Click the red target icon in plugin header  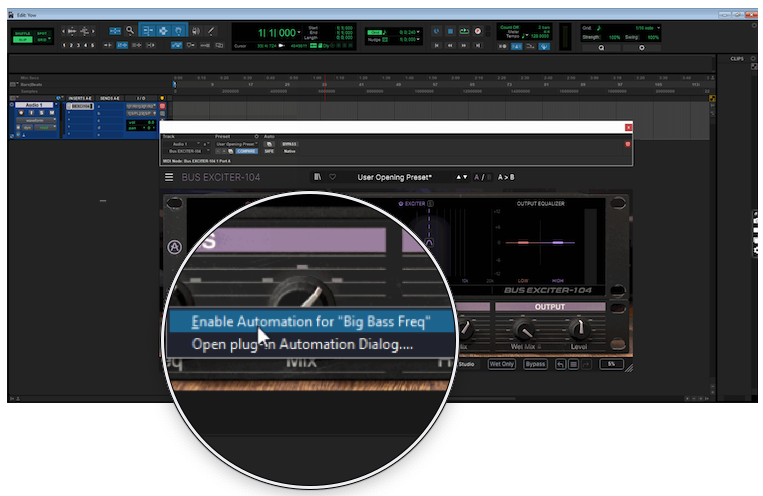point(628,144)
